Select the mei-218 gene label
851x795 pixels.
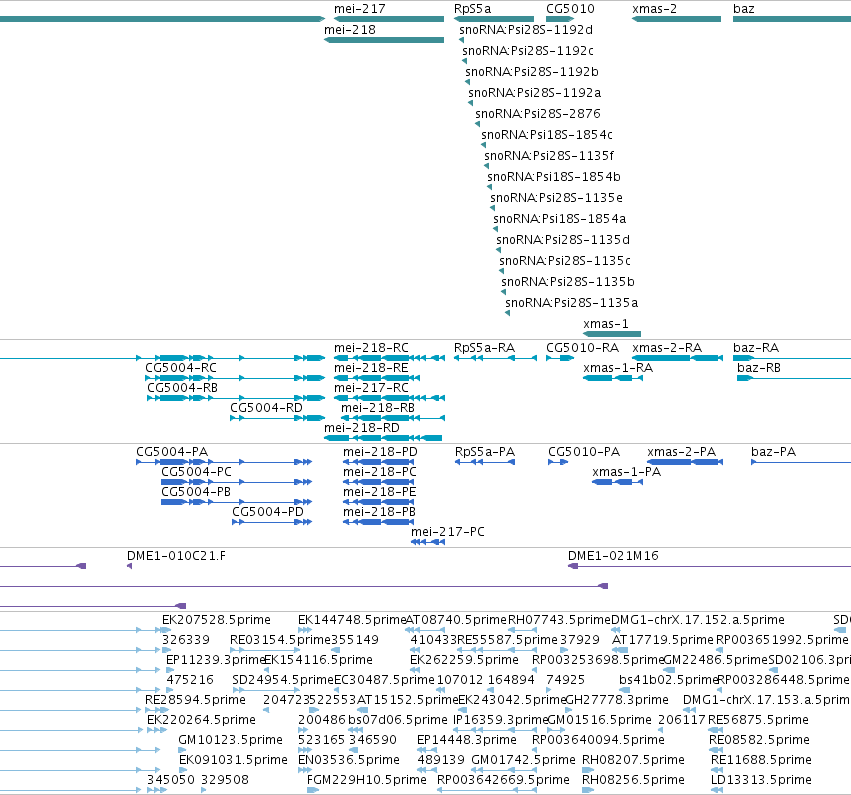(350, 30)
